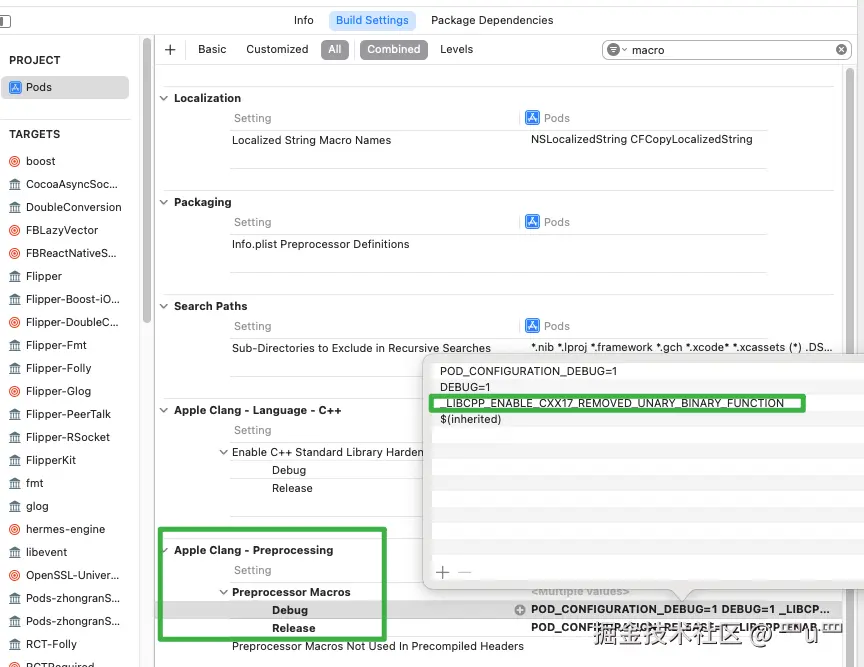Add a macro entry in the popover
Image resolution: width=864 pixels, height=667 pixels.
point(442,572)
